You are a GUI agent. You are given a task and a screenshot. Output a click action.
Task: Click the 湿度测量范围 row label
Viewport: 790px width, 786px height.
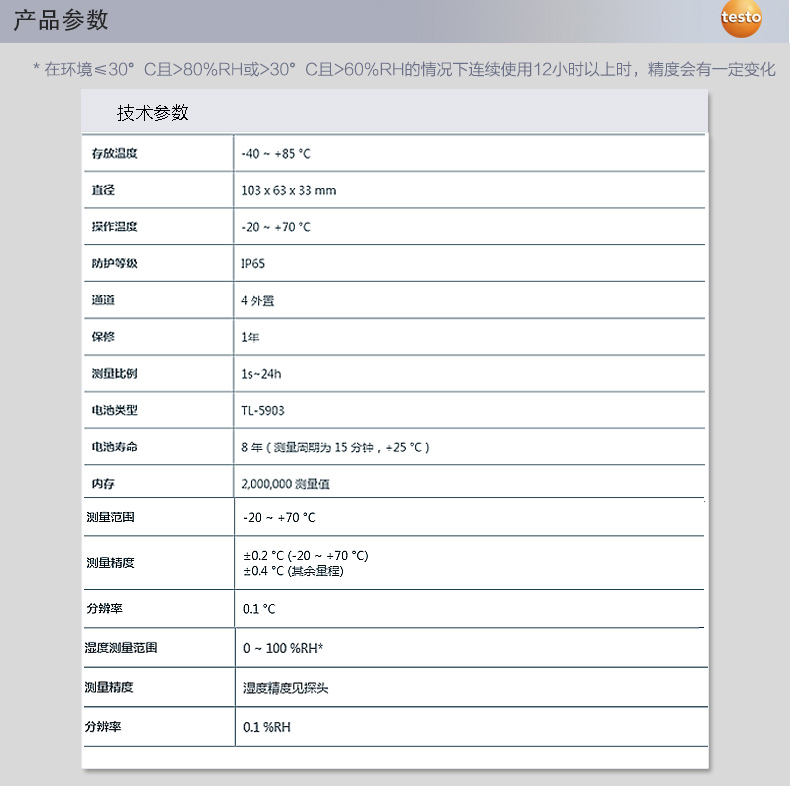[x=121, y=648]
